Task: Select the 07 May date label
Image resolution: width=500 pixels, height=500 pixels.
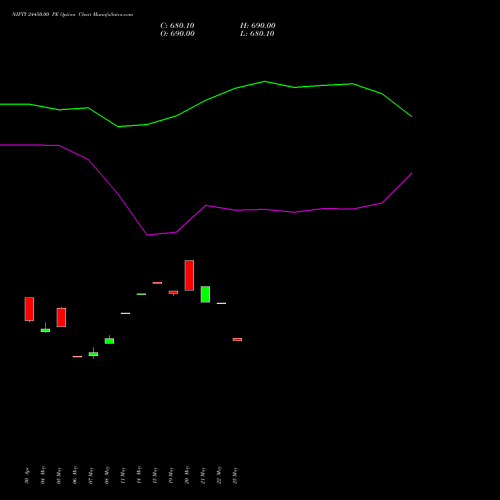Action: 91,475
